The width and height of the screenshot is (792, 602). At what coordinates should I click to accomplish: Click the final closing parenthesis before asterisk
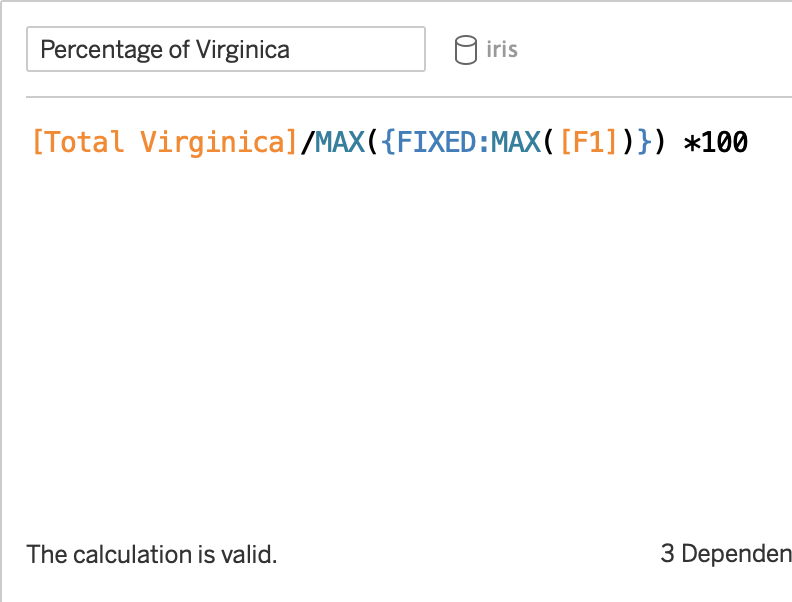click(660, 142)
